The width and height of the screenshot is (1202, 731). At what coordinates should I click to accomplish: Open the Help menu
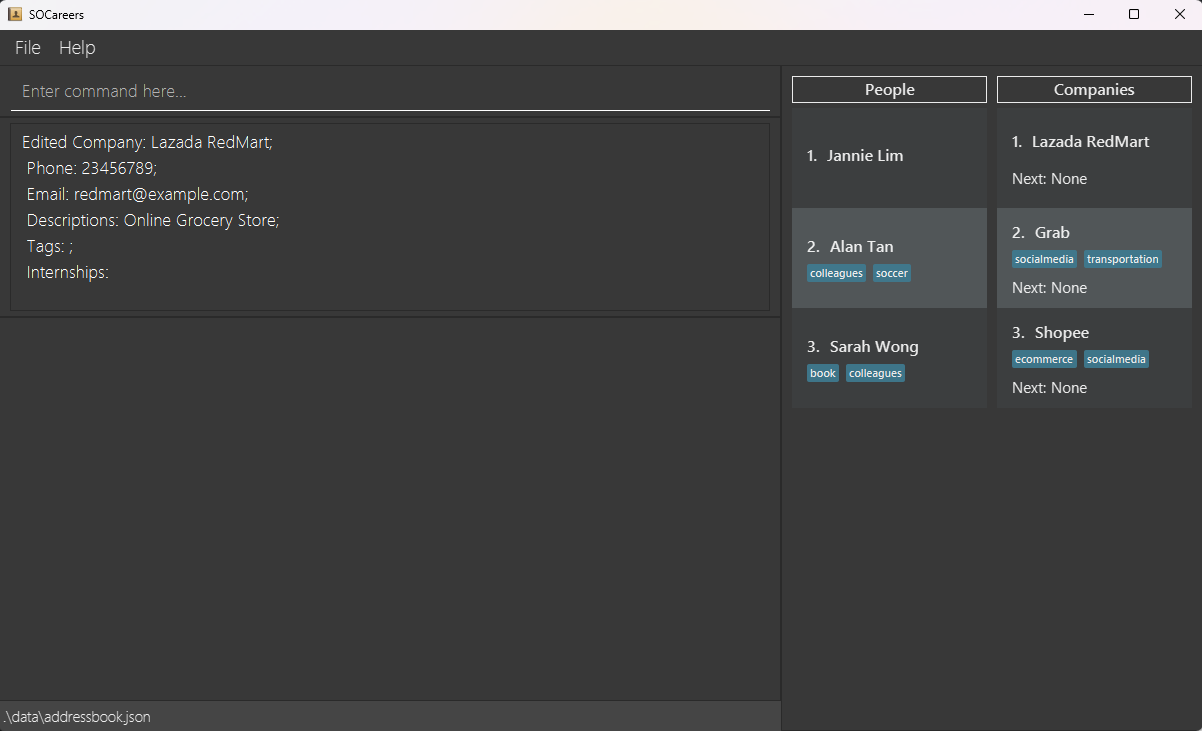tap(77, 48)
